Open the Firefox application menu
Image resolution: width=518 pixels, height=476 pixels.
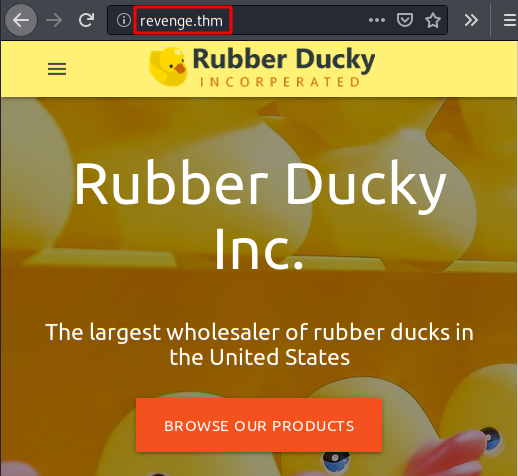pos(510,20)
